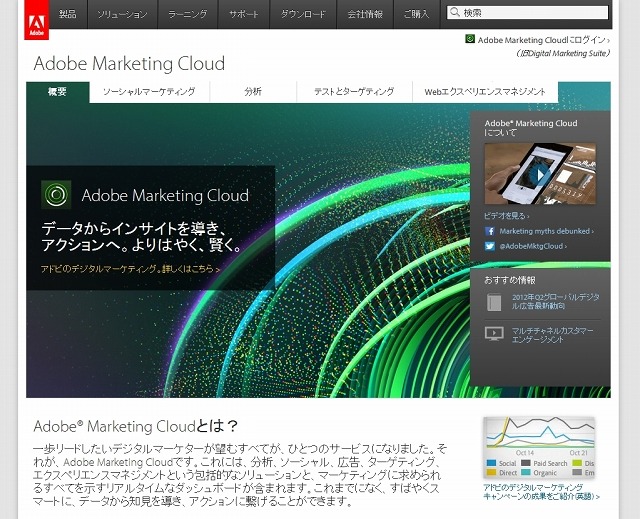This screenshot has width=640, height=519.
Task: Click the book icon under おすすめ情報
Action: [x=494, y=303]
